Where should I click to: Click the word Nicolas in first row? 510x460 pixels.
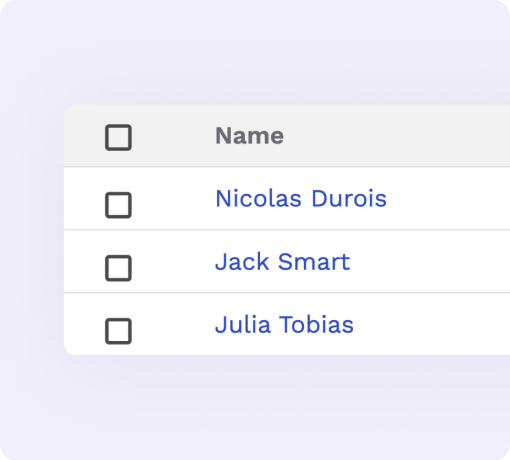(259, 199)
